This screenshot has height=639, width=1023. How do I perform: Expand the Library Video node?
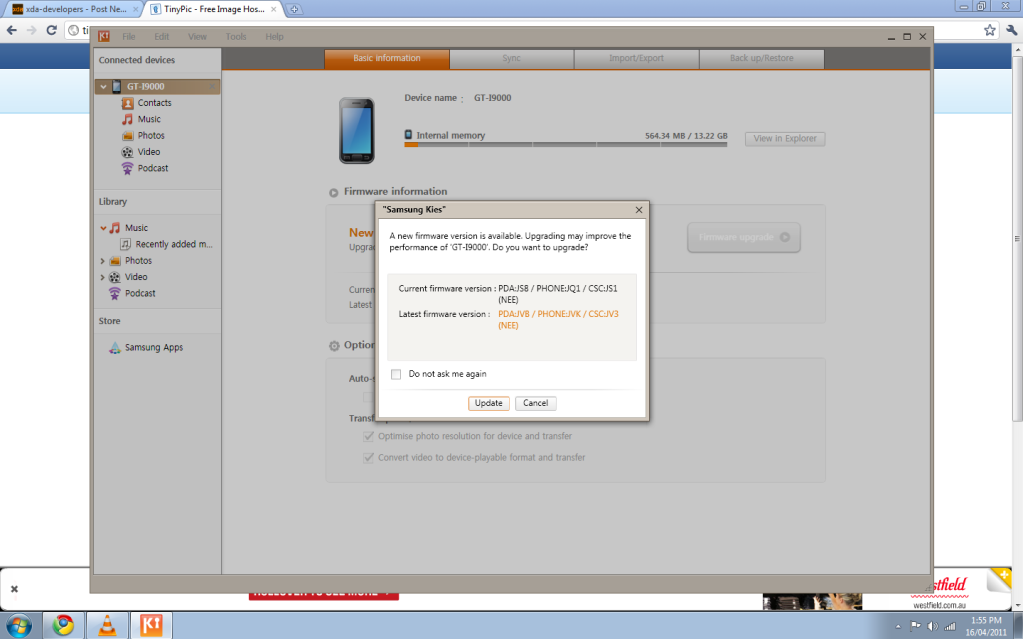(102, 277)
